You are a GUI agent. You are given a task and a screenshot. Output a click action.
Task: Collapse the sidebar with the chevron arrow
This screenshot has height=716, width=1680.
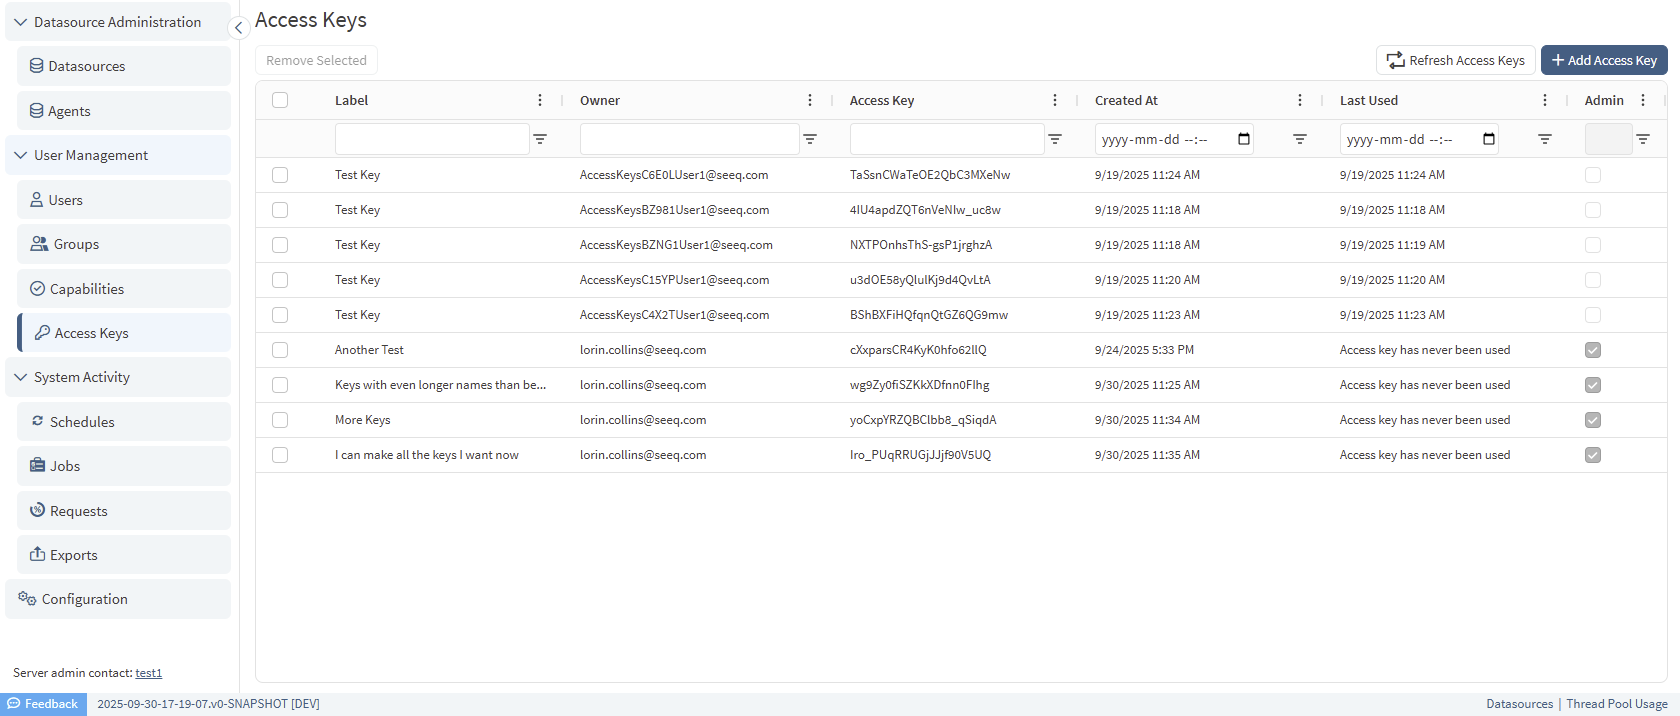coord(238,28)
